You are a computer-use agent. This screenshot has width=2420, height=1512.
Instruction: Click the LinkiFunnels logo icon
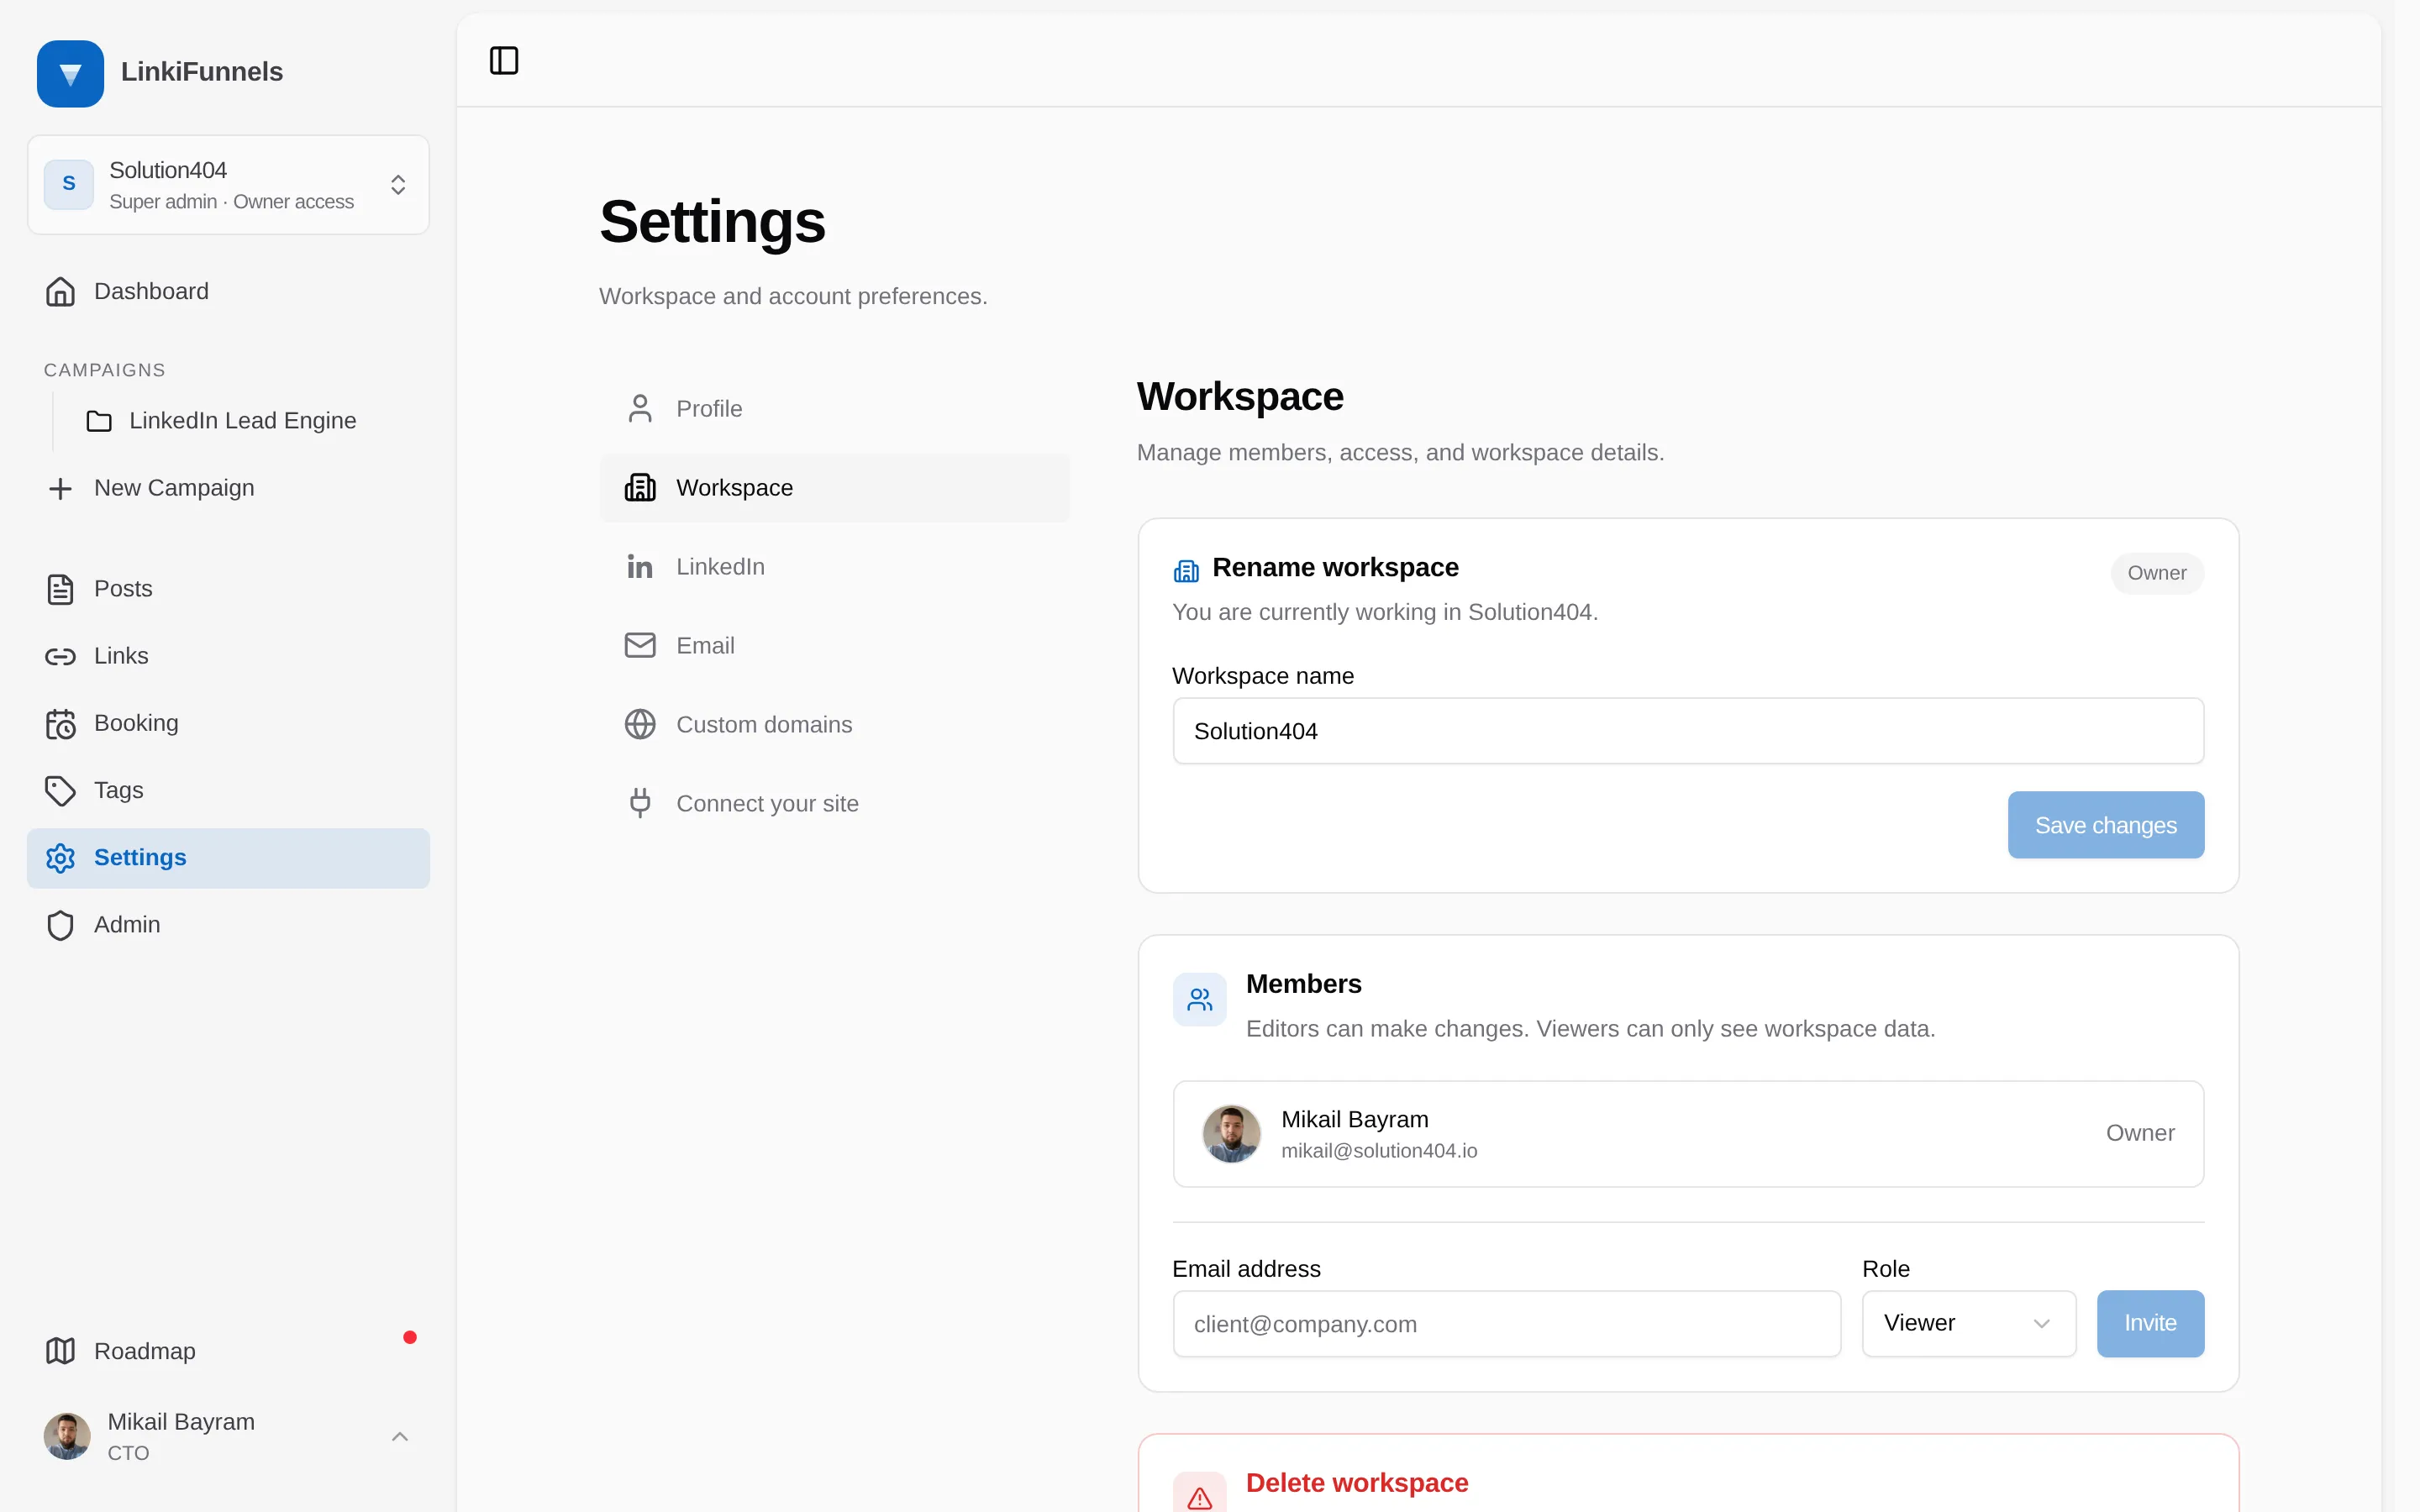(70, 73)
